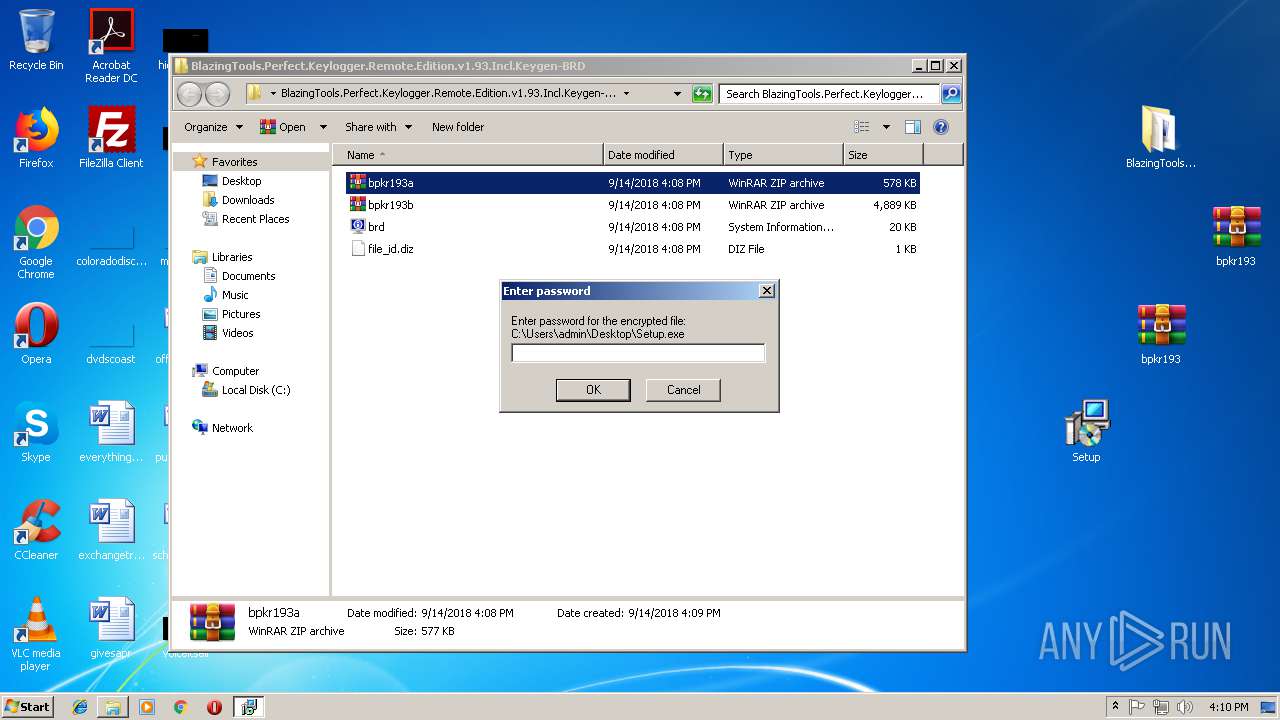1280x720 pixels.
Task: Select bpkr193b archive file icon
Action: tap(357, 205)
